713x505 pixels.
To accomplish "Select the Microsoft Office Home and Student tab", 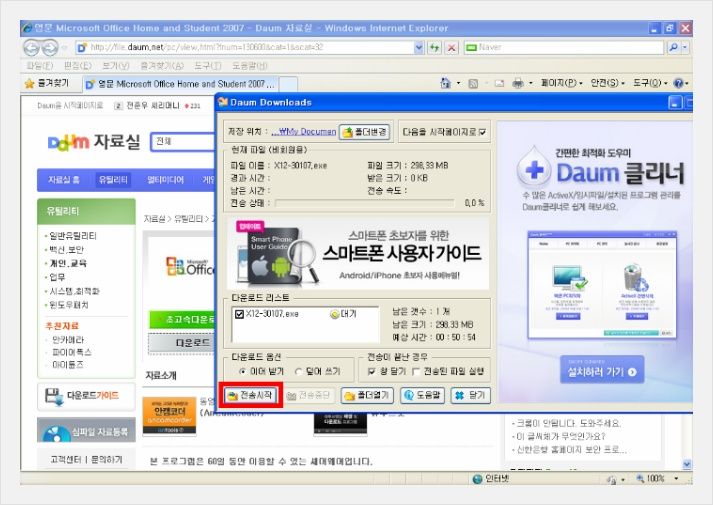I will coord(180,84).
